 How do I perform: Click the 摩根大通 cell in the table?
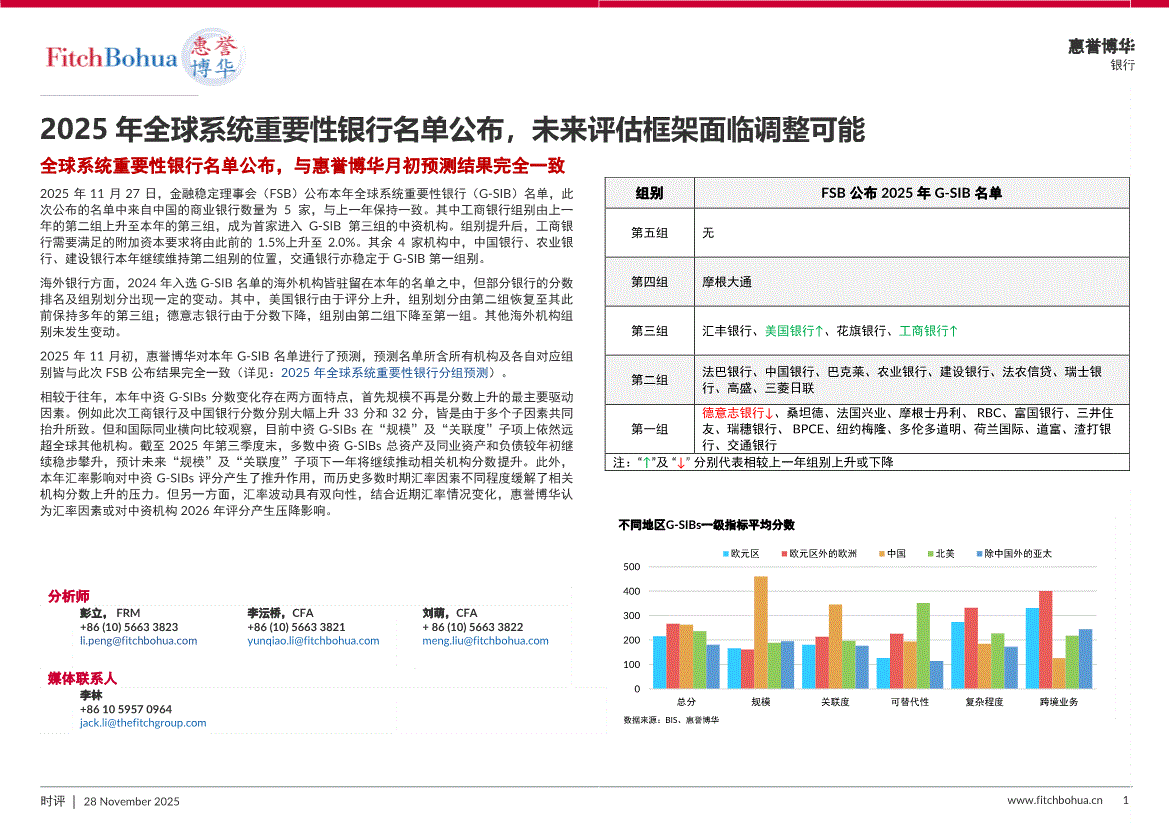pos(727,282)
